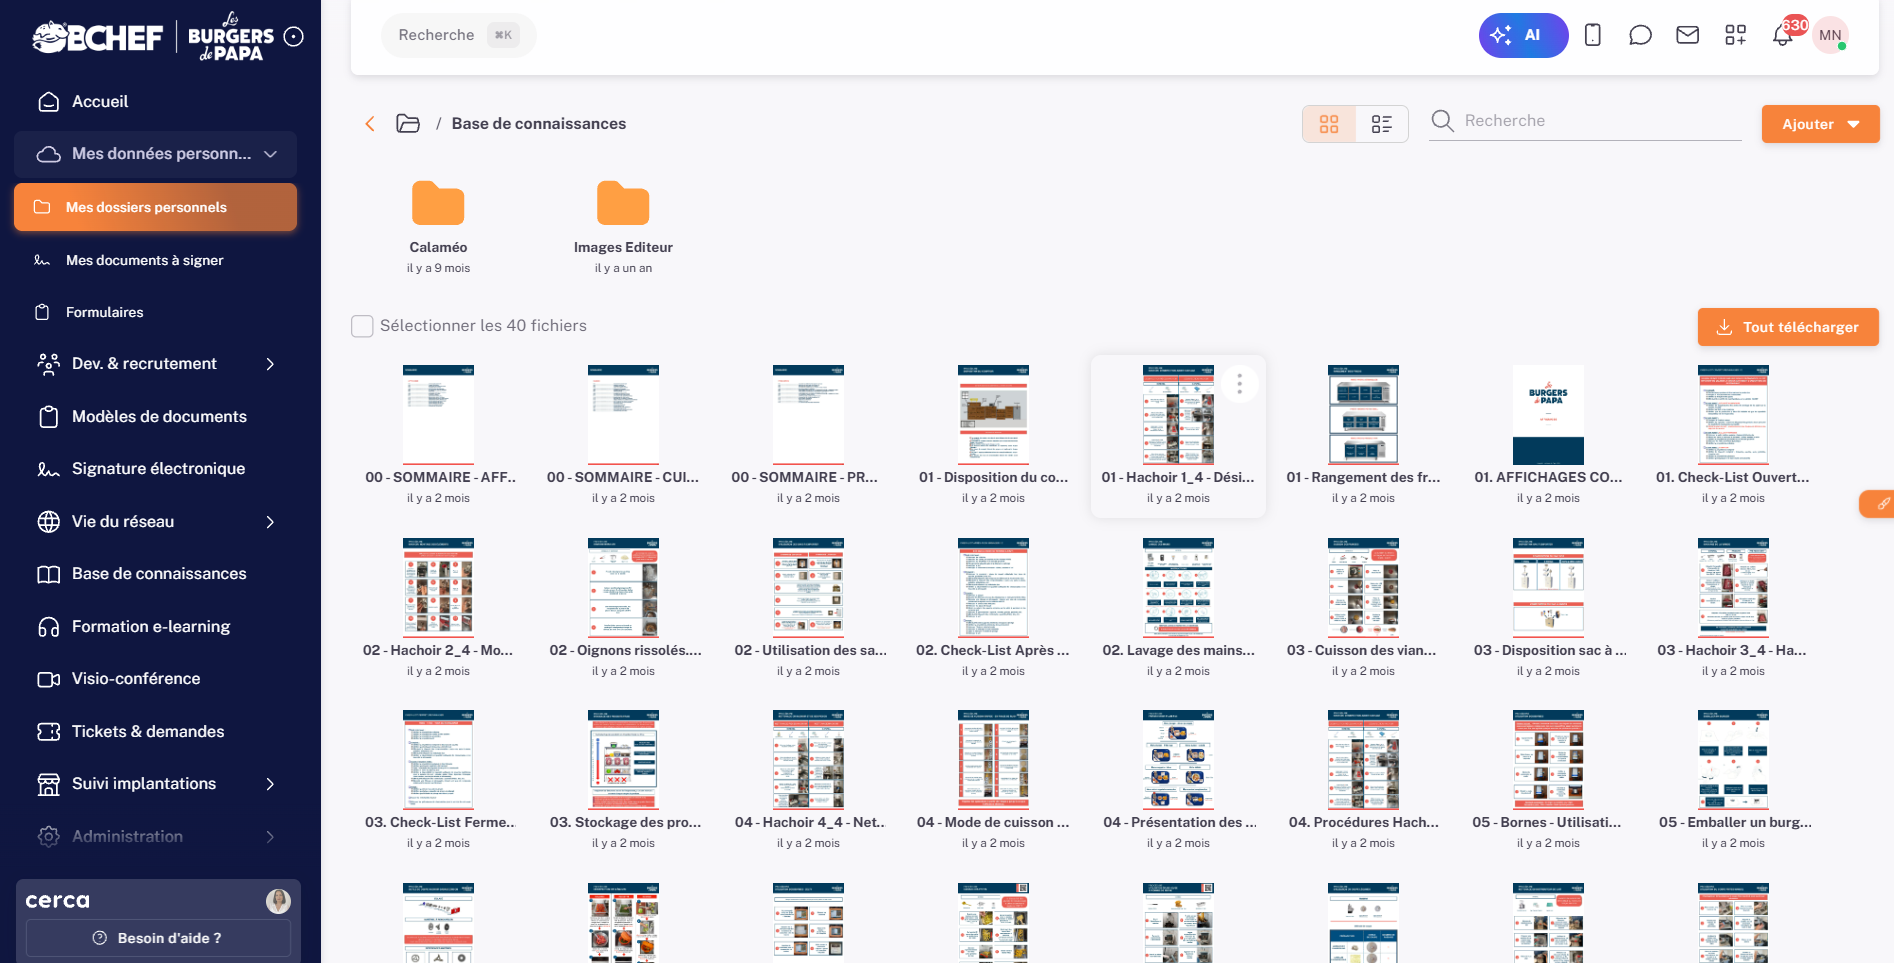
Task: Click 05 - Bornes - Utilisati... file name
Action: (1547, 822)
